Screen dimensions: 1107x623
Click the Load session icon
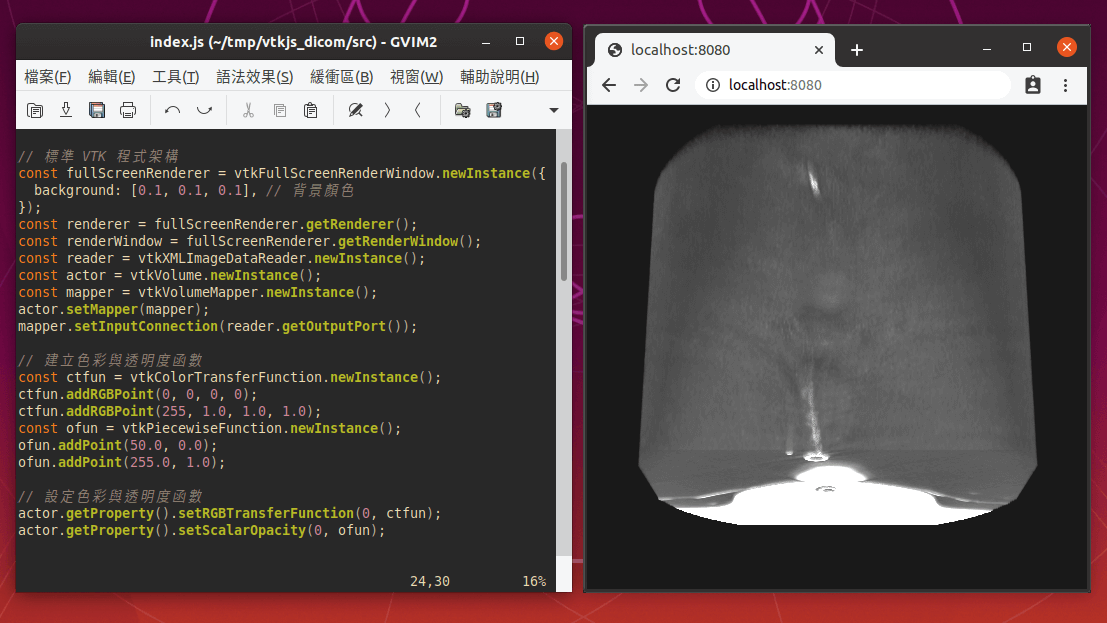point(462,110)
